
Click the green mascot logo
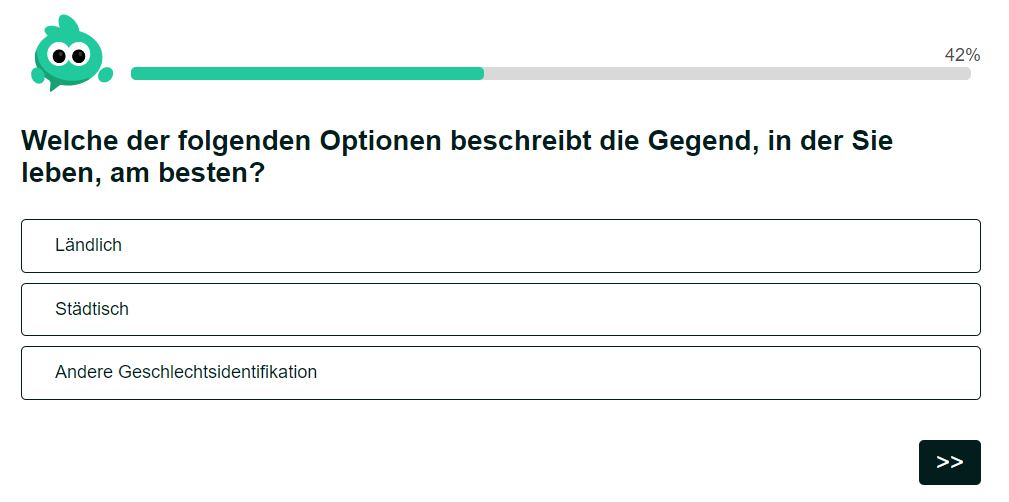pyautogui.click(x=71, y=53)
